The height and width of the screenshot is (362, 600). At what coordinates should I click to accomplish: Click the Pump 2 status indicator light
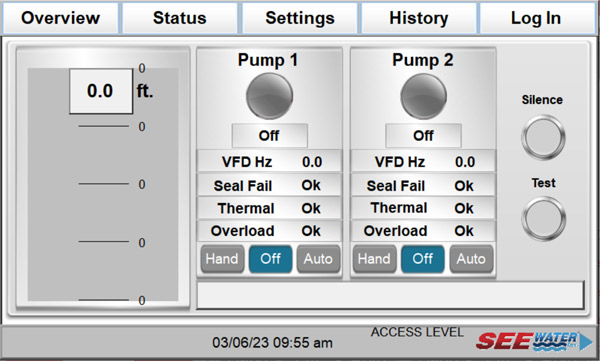[423, 96]
